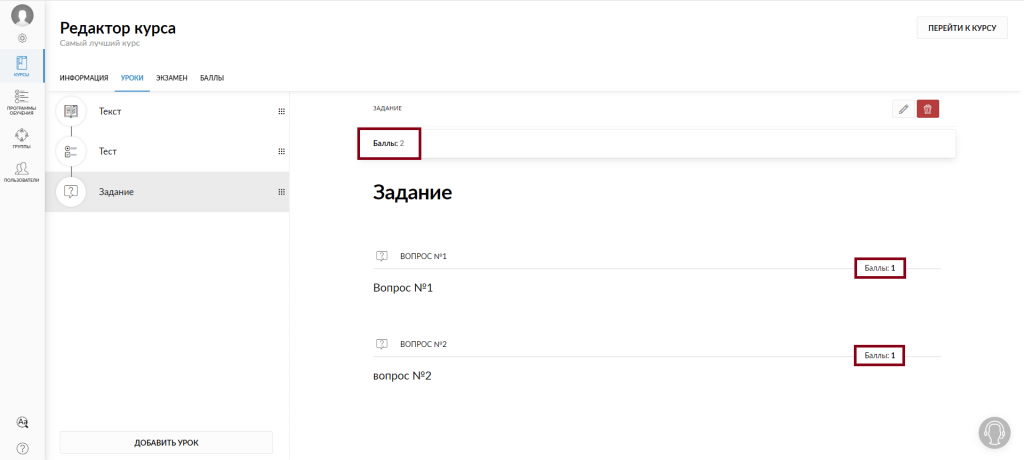Switch to the Уроки tab
The width and height of the screenshot is (1024, 460).
pos(132,78)
